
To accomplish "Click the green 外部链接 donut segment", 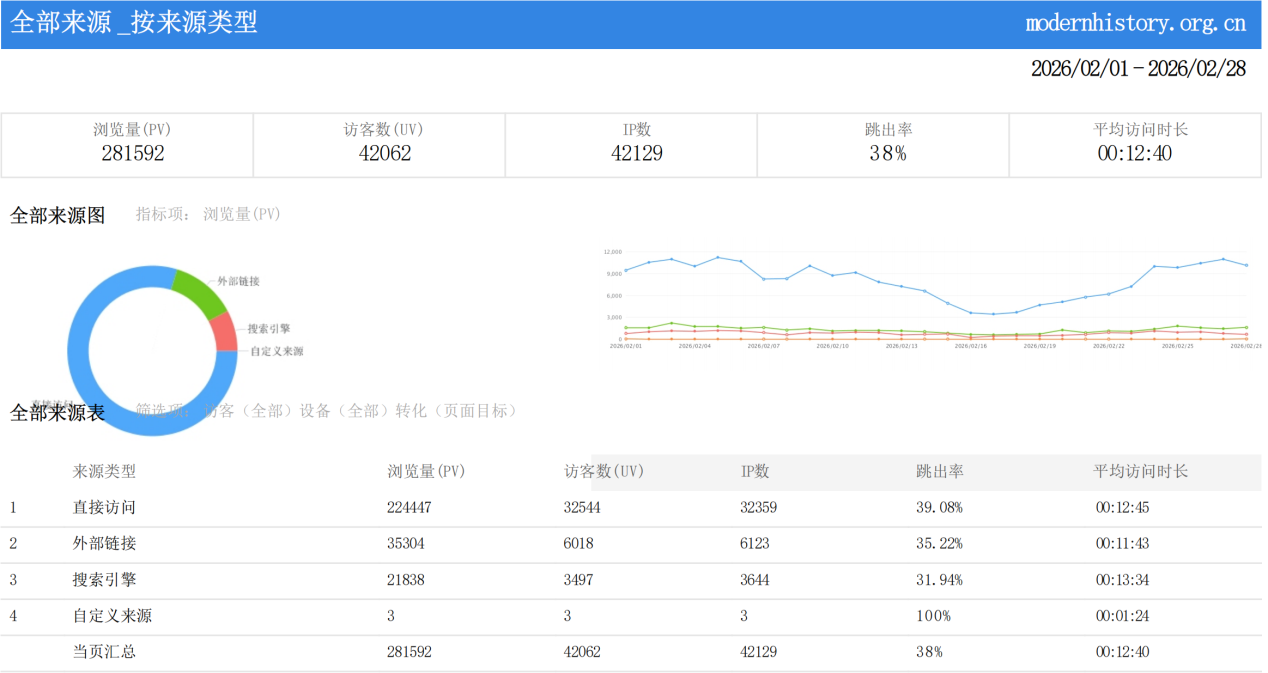I will [x=198, y=290].
